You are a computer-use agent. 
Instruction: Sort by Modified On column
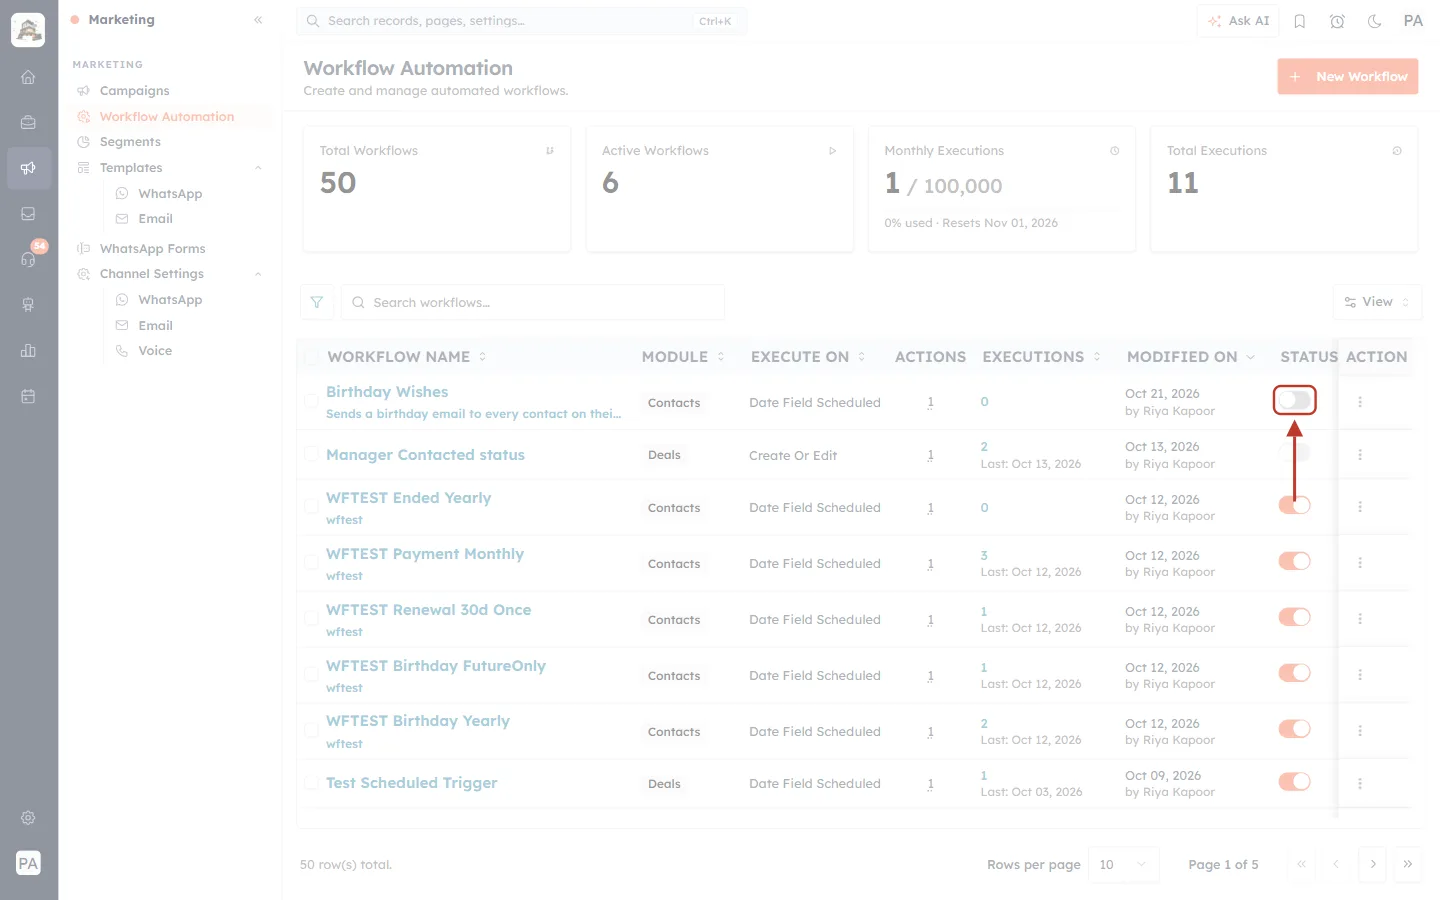(1190, 357)
